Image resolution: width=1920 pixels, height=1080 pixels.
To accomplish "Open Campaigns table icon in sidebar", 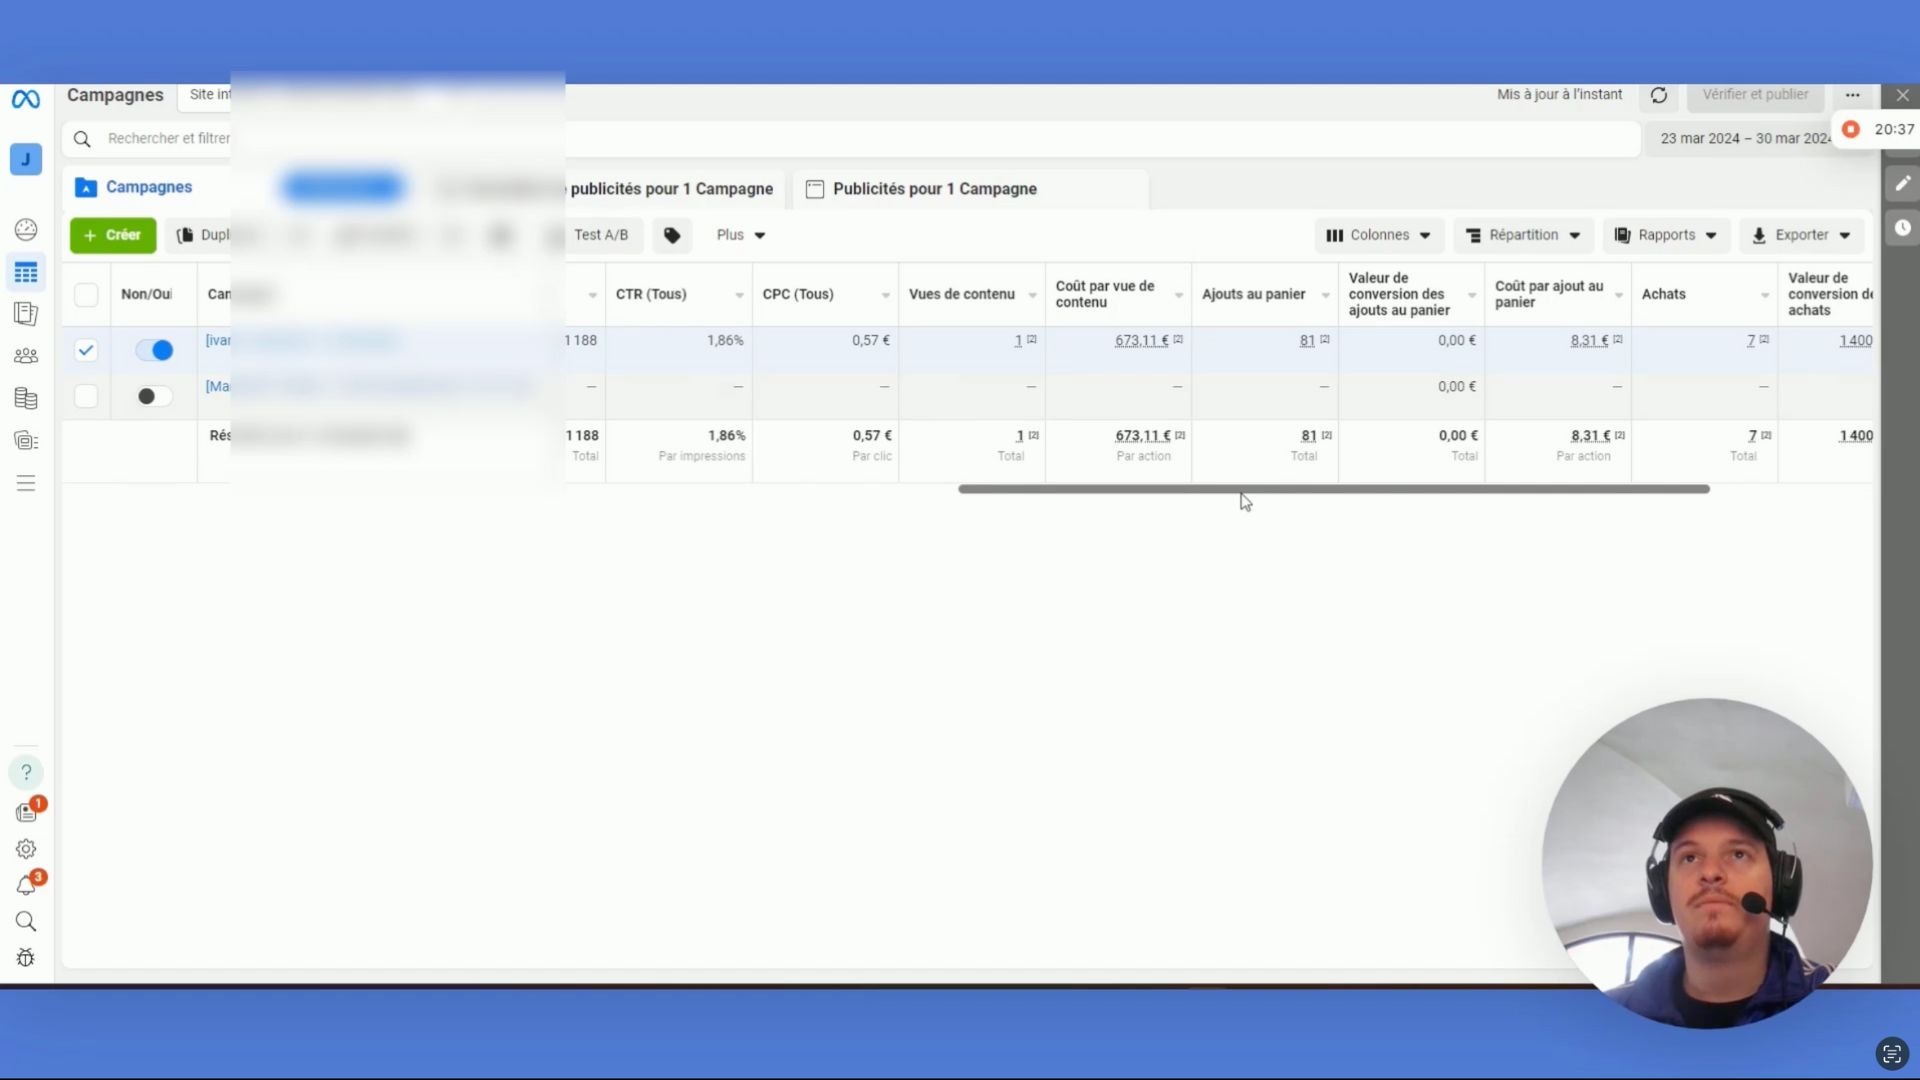I will (x=26, y=272).
